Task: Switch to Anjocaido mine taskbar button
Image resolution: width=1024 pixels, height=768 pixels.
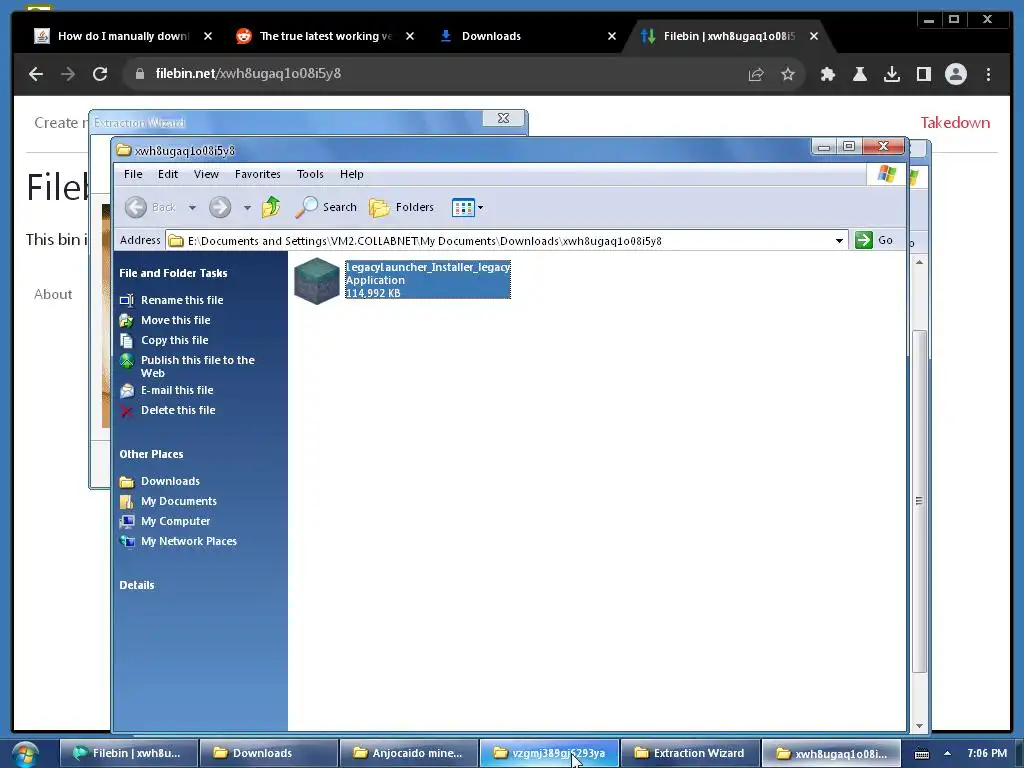Action: pos(408,753)
